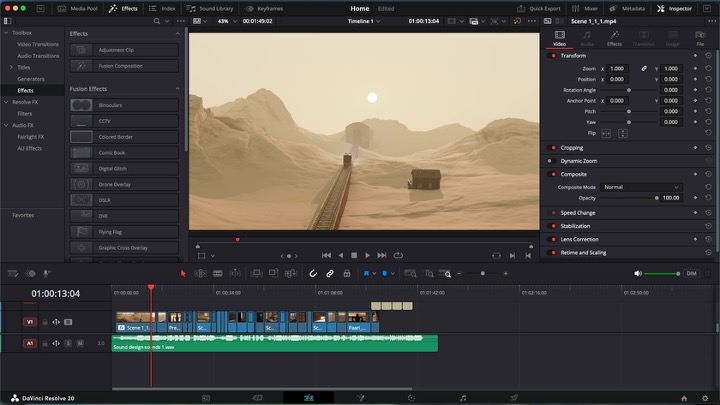
Task: Toggle the Loop playback button
Action: pyautogui.click(x=398, y=255)
